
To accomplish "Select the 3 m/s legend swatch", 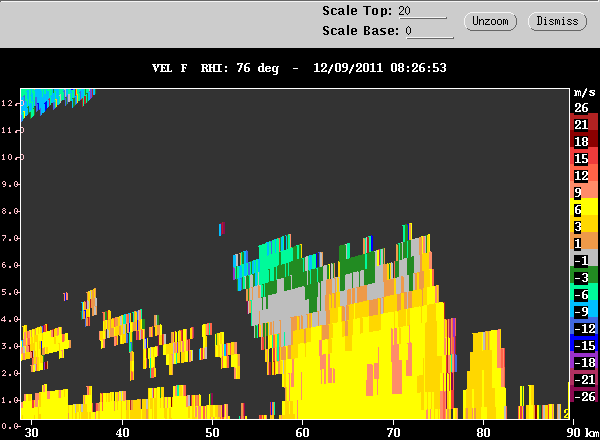I will 584,224.
